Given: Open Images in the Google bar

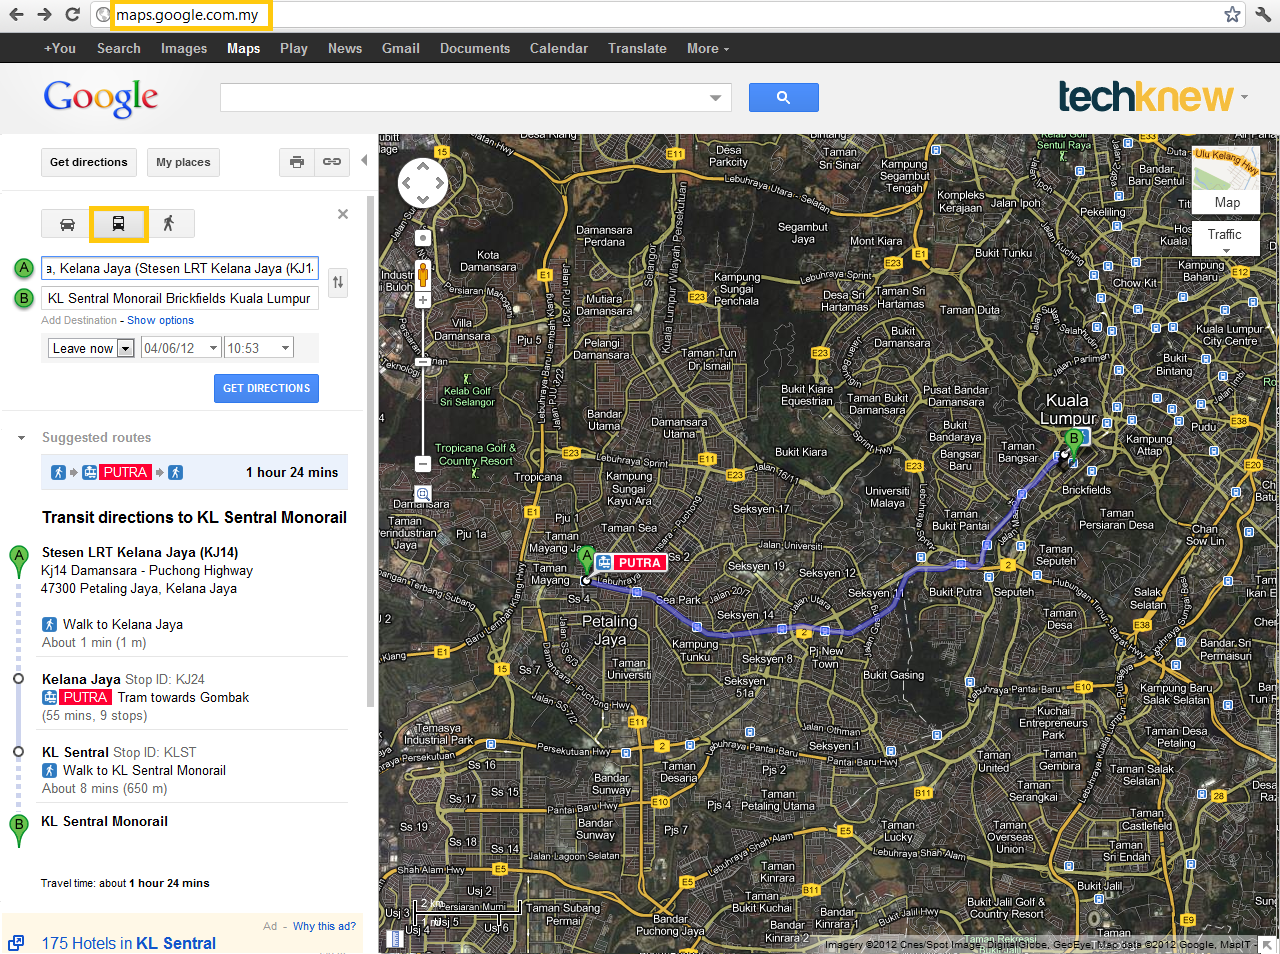Looking at the screenshot, I should point(184,48).
